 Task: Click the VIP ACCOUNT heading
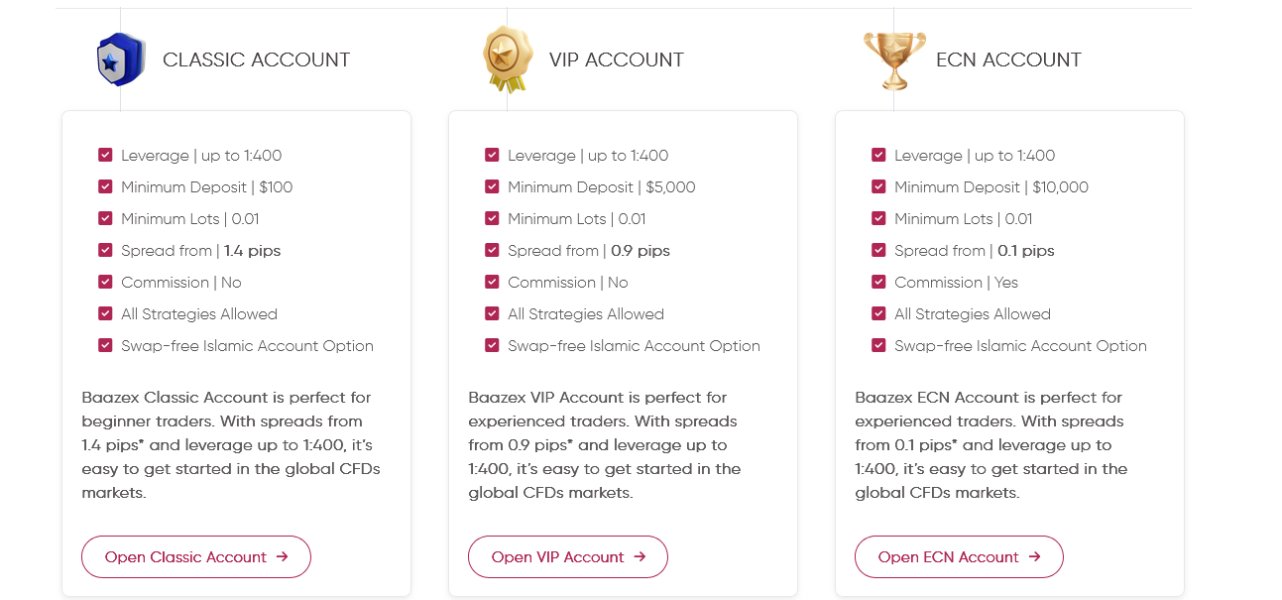[x=616, y=60]
